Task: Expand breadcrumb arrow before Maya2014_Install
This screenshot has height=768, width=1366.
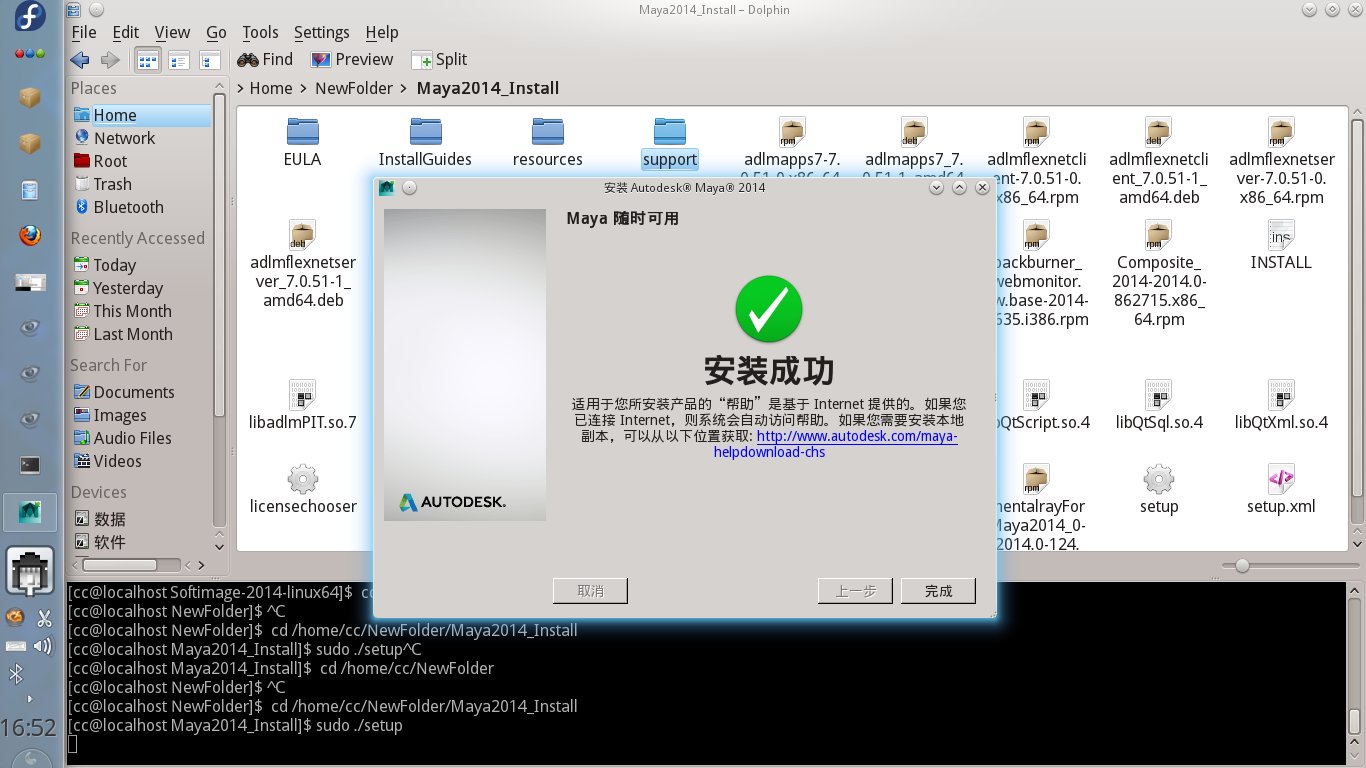Action: click(x=404, y=89)
